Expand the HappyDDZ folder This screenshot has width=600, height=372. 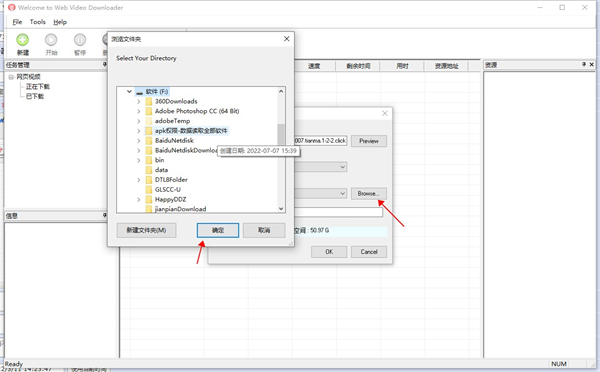click(139, 199)
